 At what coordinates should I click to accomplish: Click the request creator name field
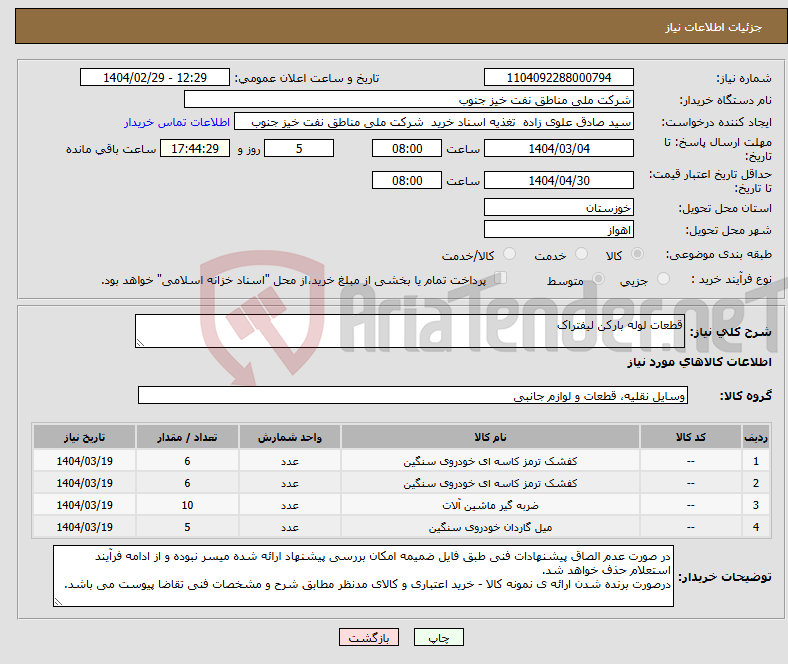coord(434,122)
